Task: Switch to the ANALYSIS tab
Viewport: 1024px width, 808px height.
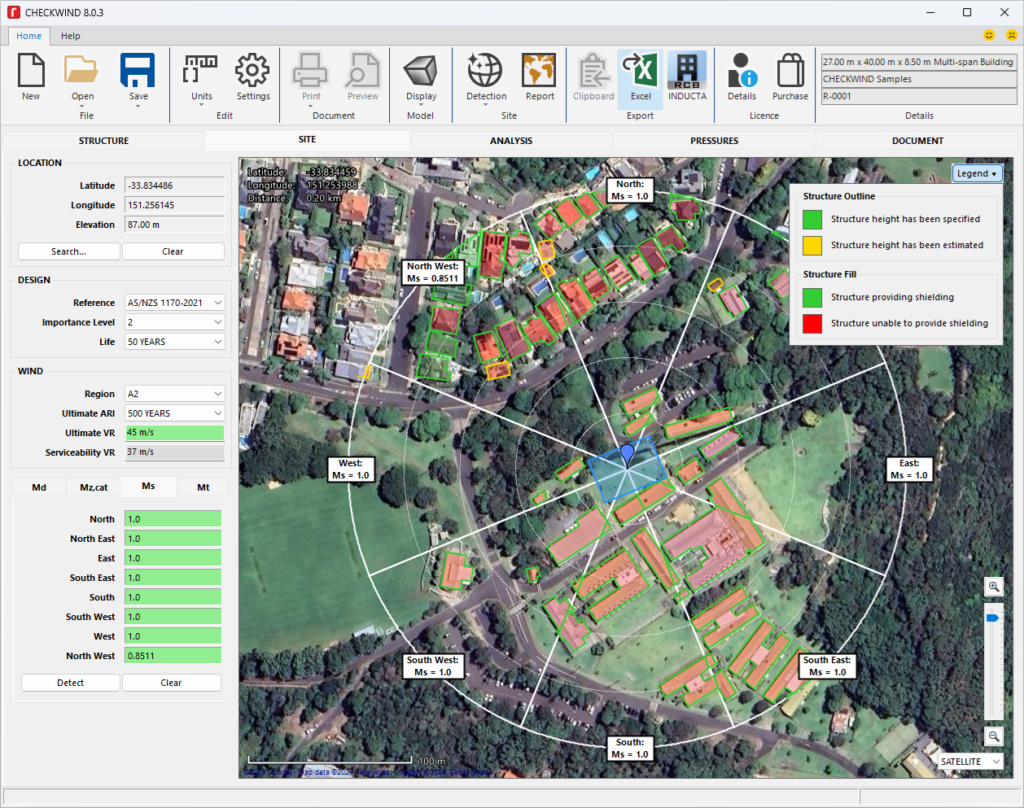Action: (x=511, y=140)
